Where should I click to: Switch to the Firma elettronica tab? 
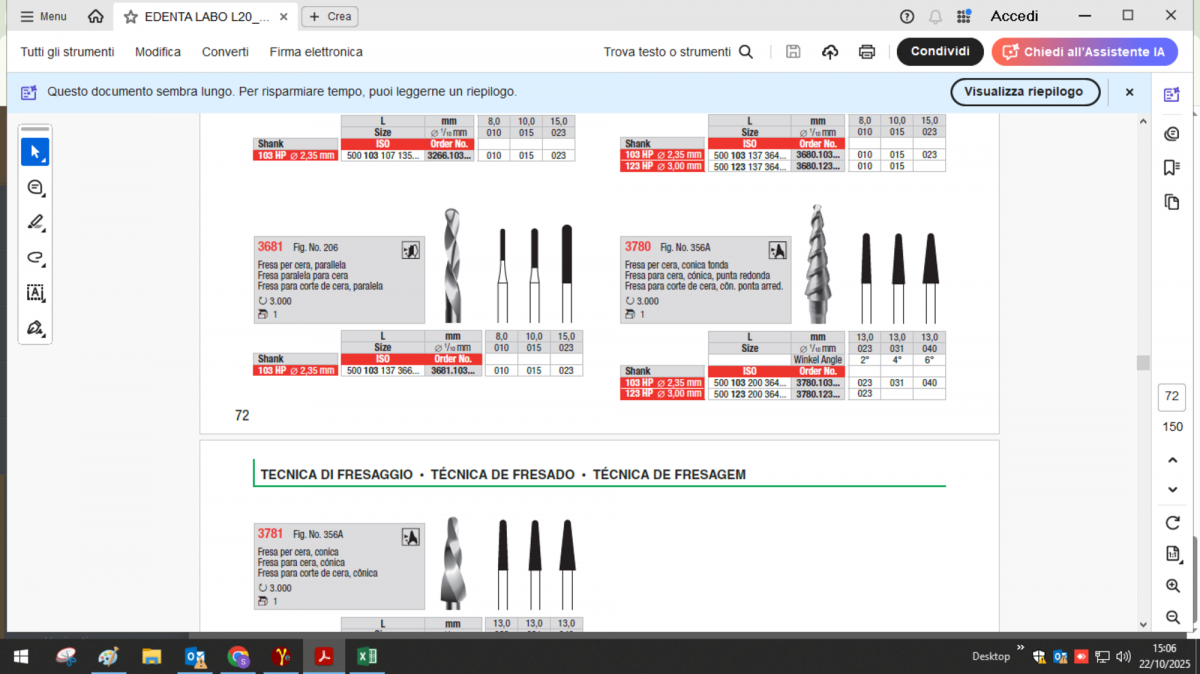tap(316, 52)
